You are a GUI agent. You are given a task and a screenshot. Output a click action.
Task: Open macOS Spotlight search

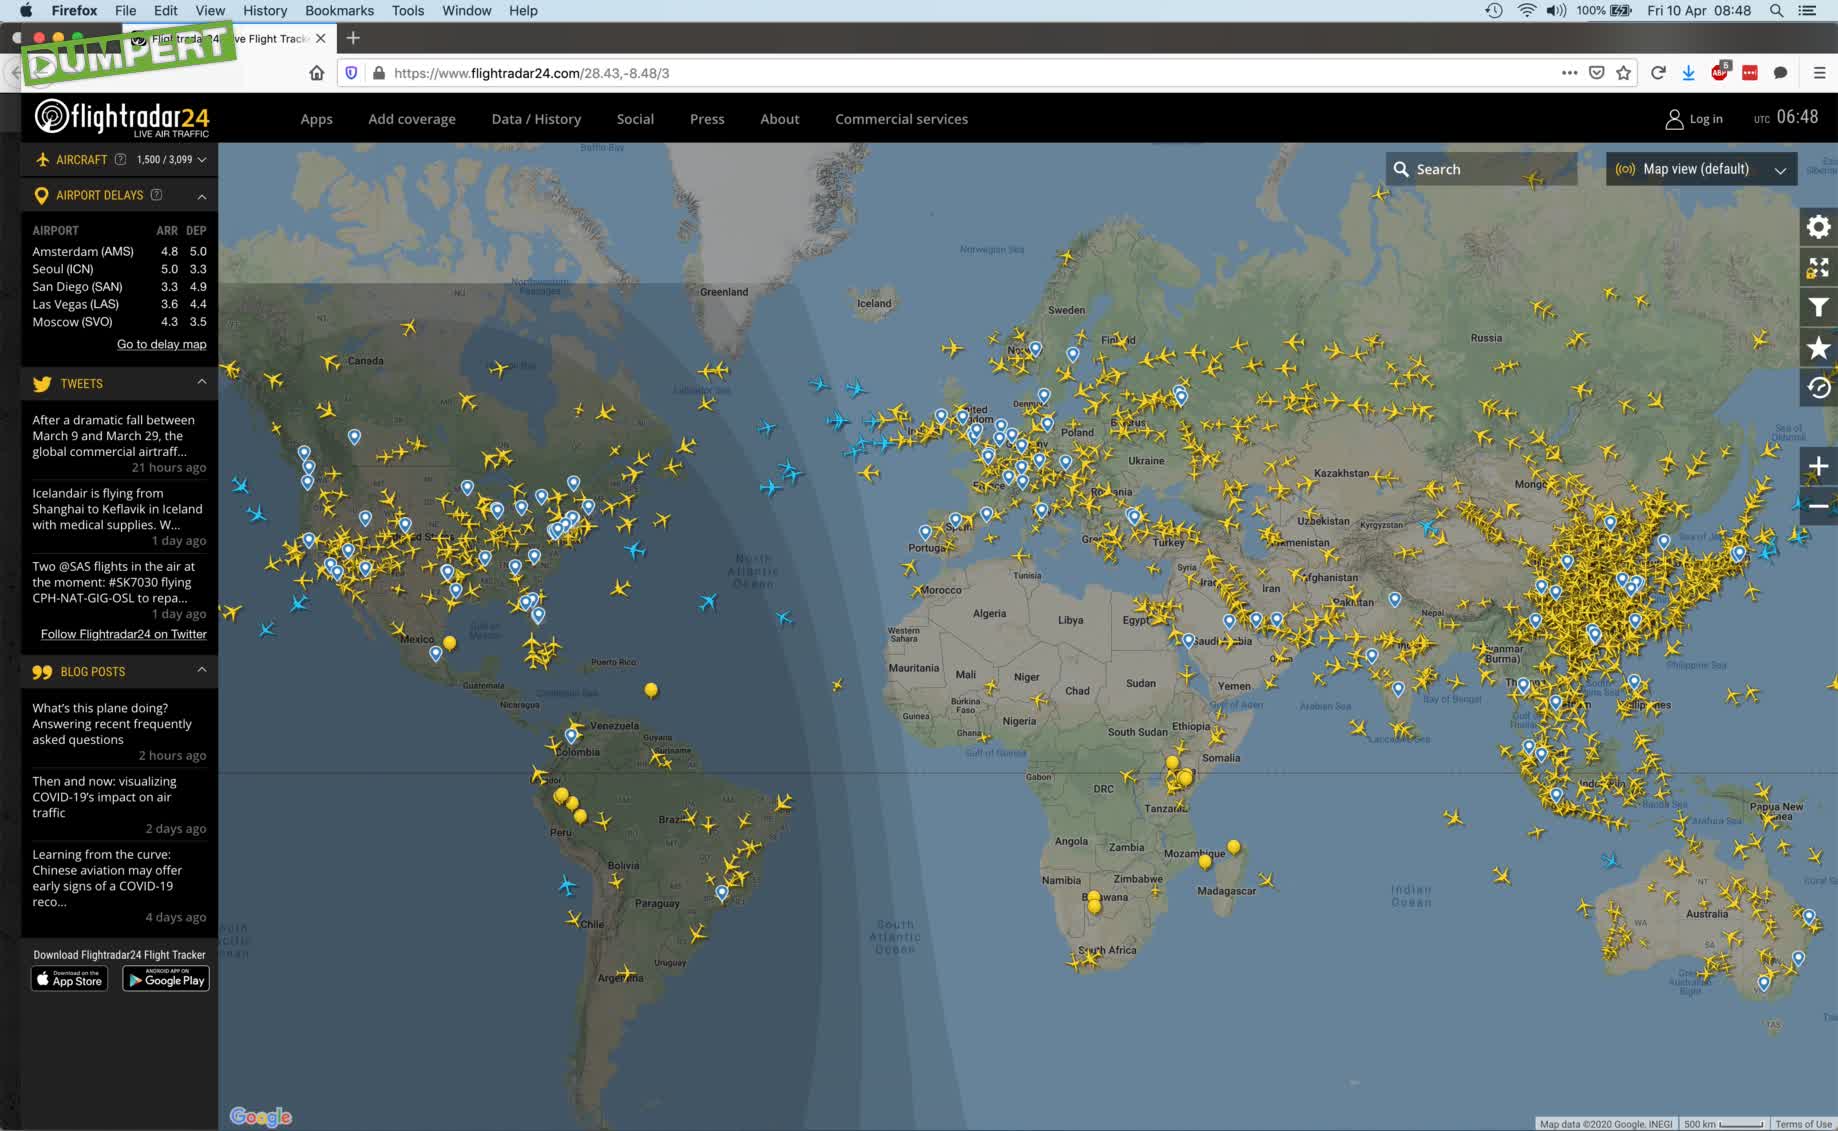pos(1776,11)
